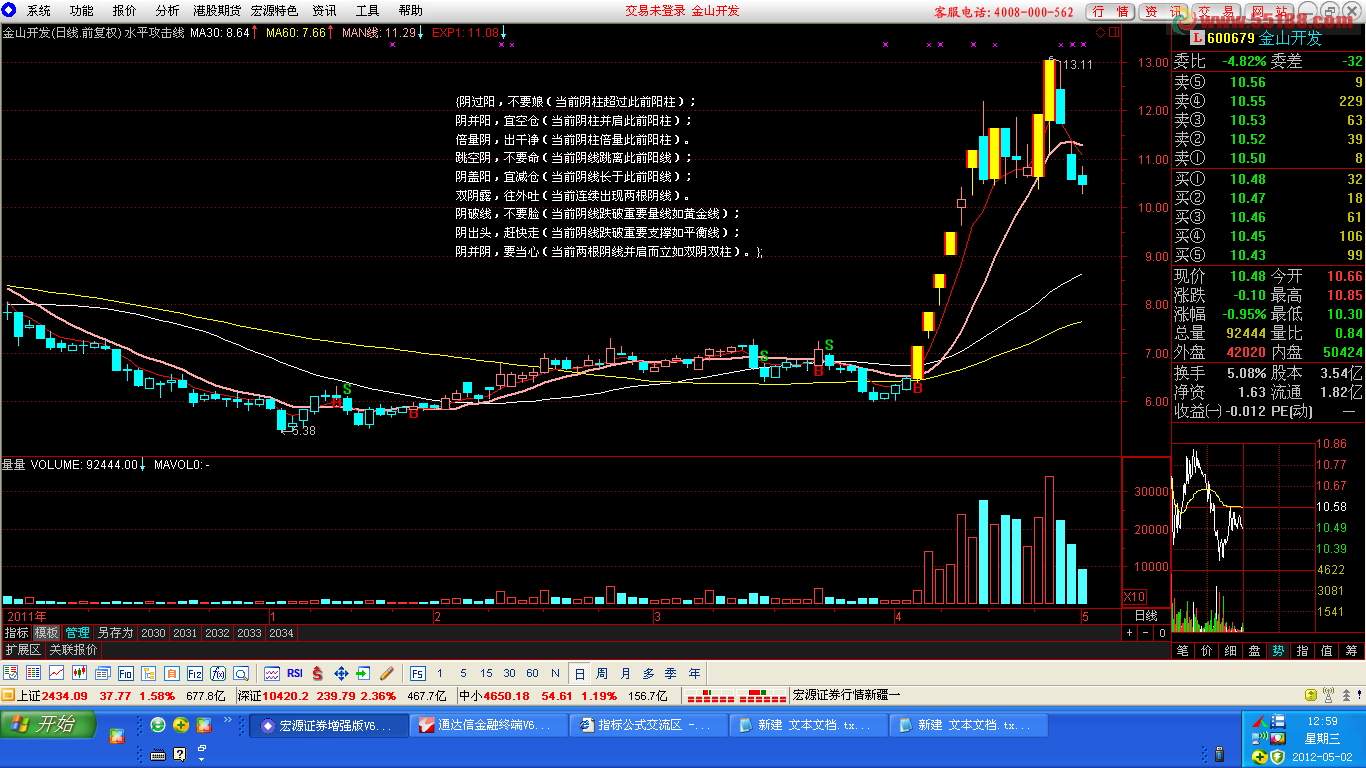This screenshot has height=768, width=1366.
Task: Open the orange document toolbar icon
Action: click(x=172, y=673)
